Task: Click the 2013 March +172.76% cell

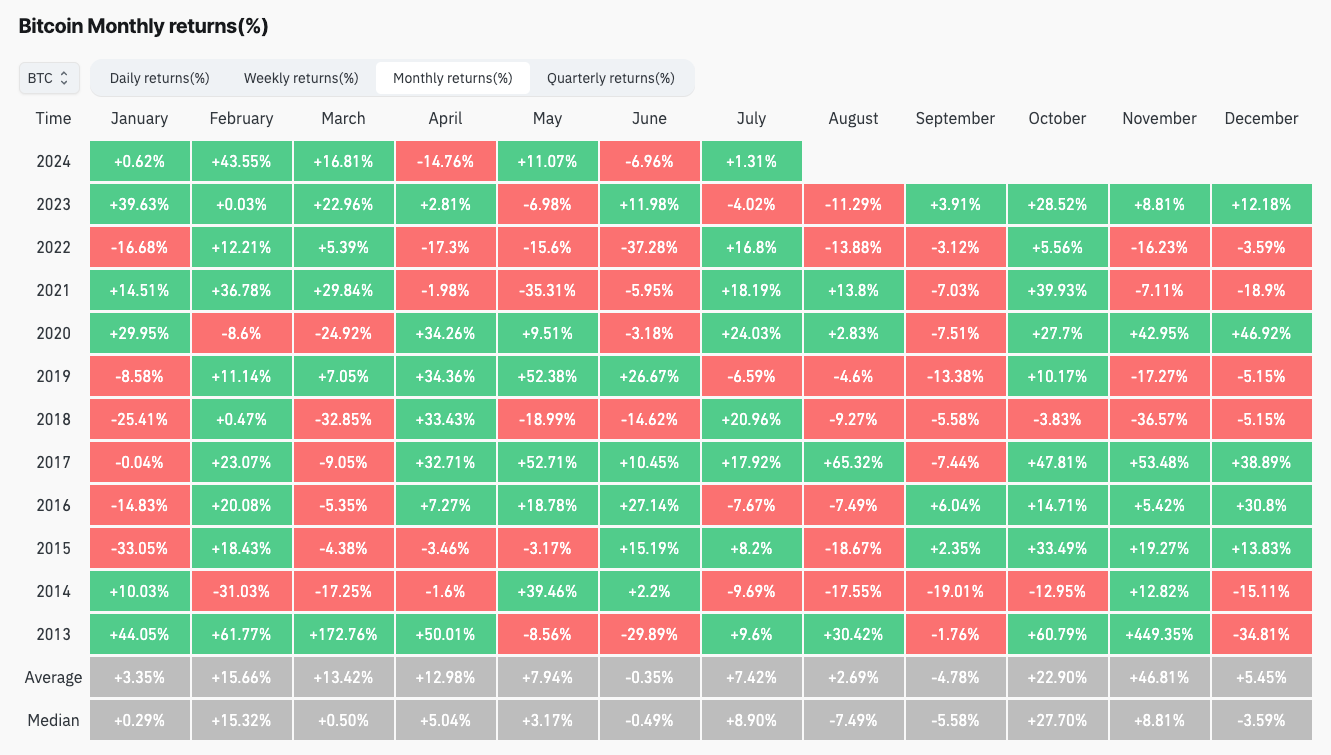Action: [x=343, y=634]
